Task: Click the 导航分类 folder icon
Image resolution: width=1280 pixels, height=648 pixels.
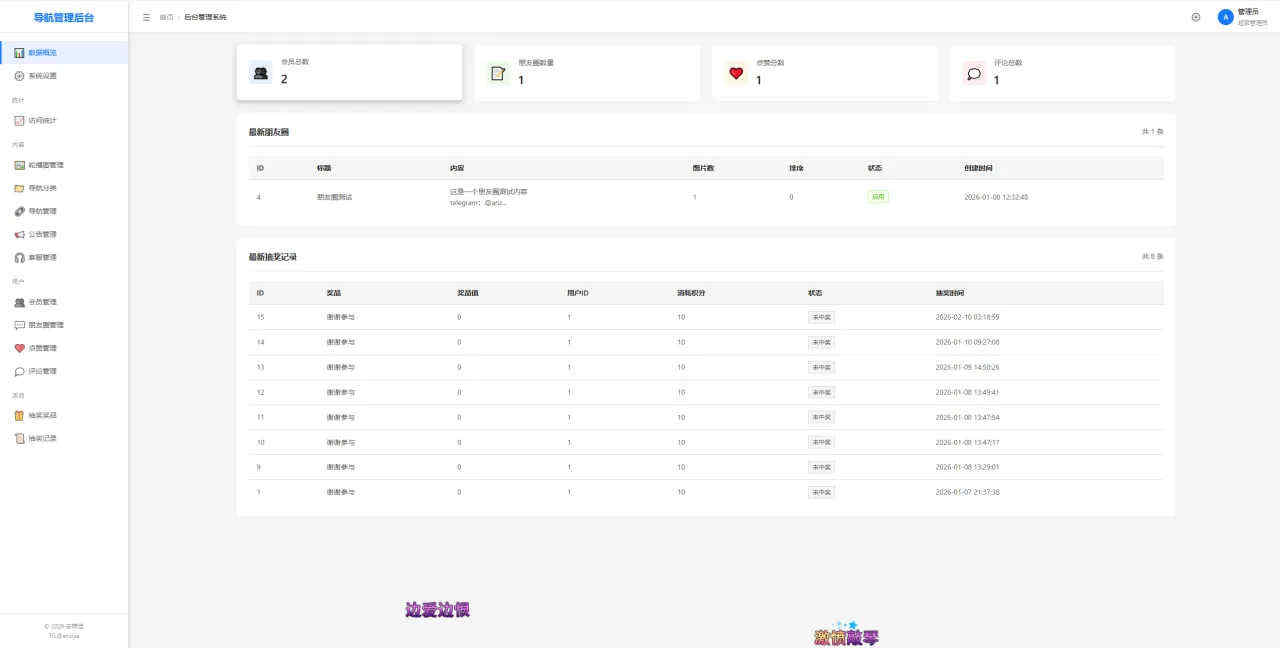Action: pyautogui.click(x=19, y=188)
